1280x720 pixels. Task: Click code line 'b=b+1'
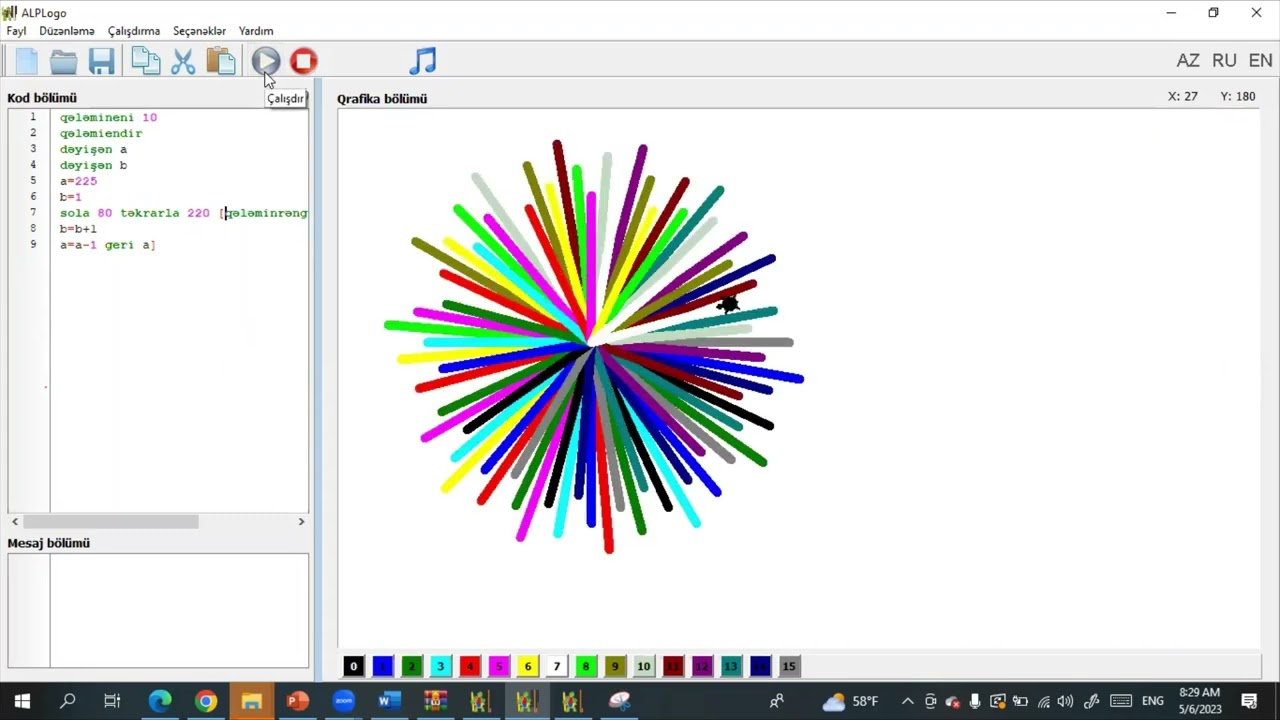point(78,229)
